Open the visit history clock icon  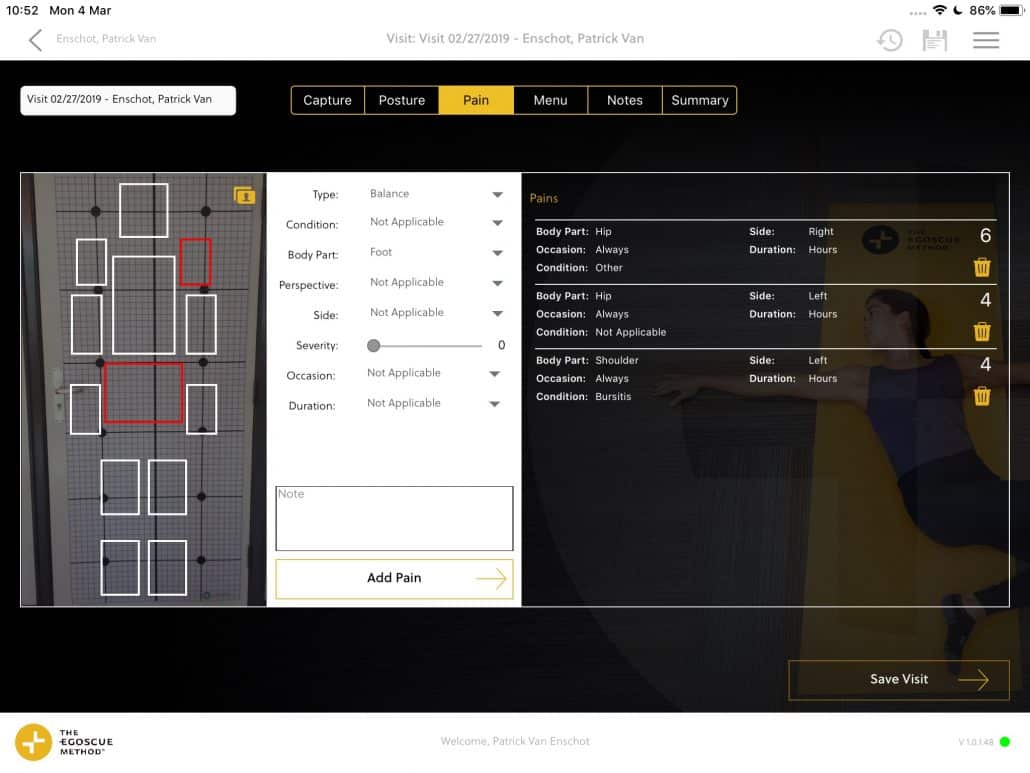click(889, 40)
